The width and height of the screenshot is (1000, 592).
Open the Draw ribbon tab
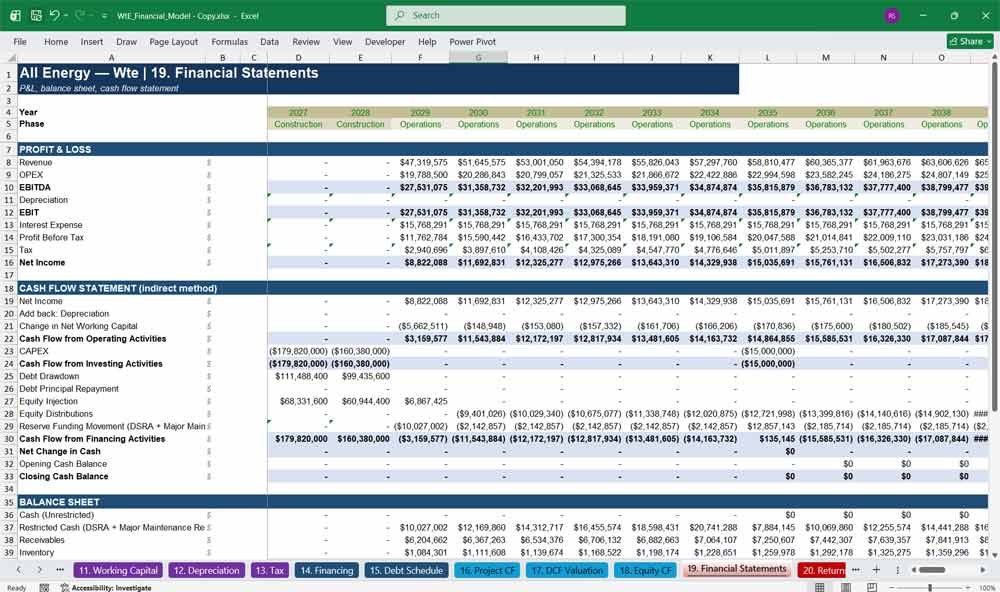pos(126,41)
